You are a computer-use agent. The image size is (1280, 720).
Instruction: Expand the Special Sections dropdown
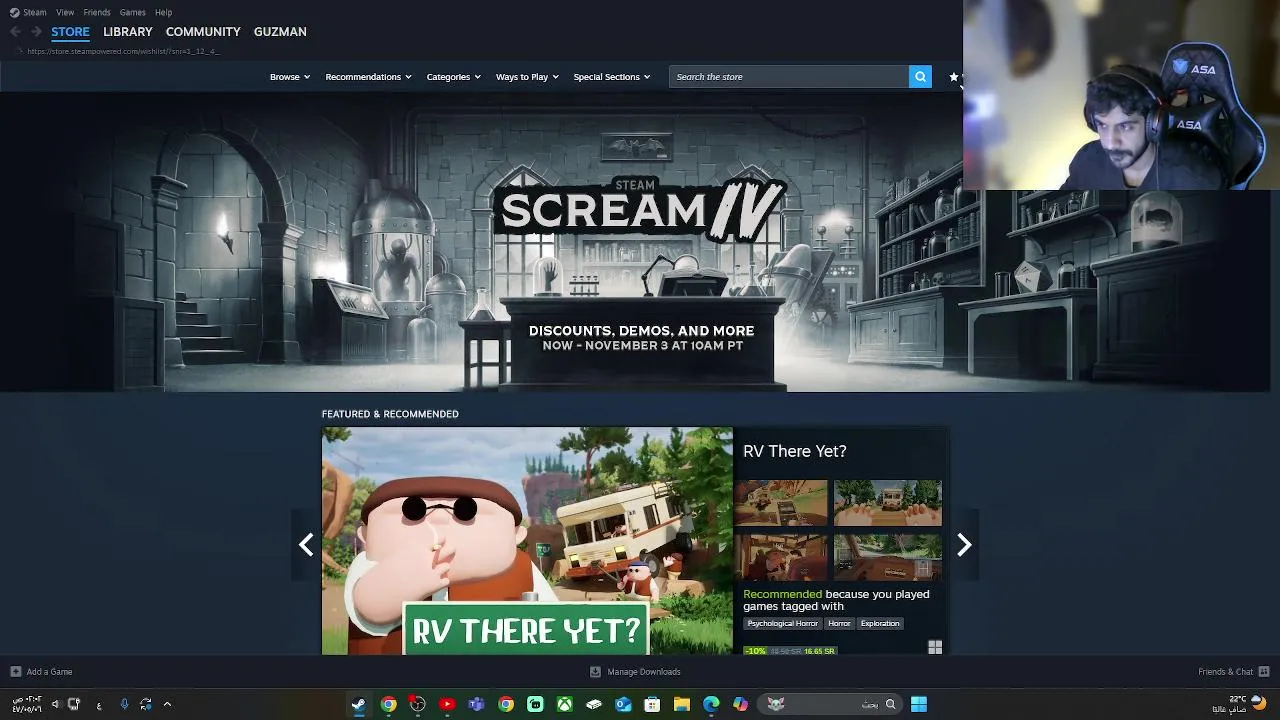611,77
